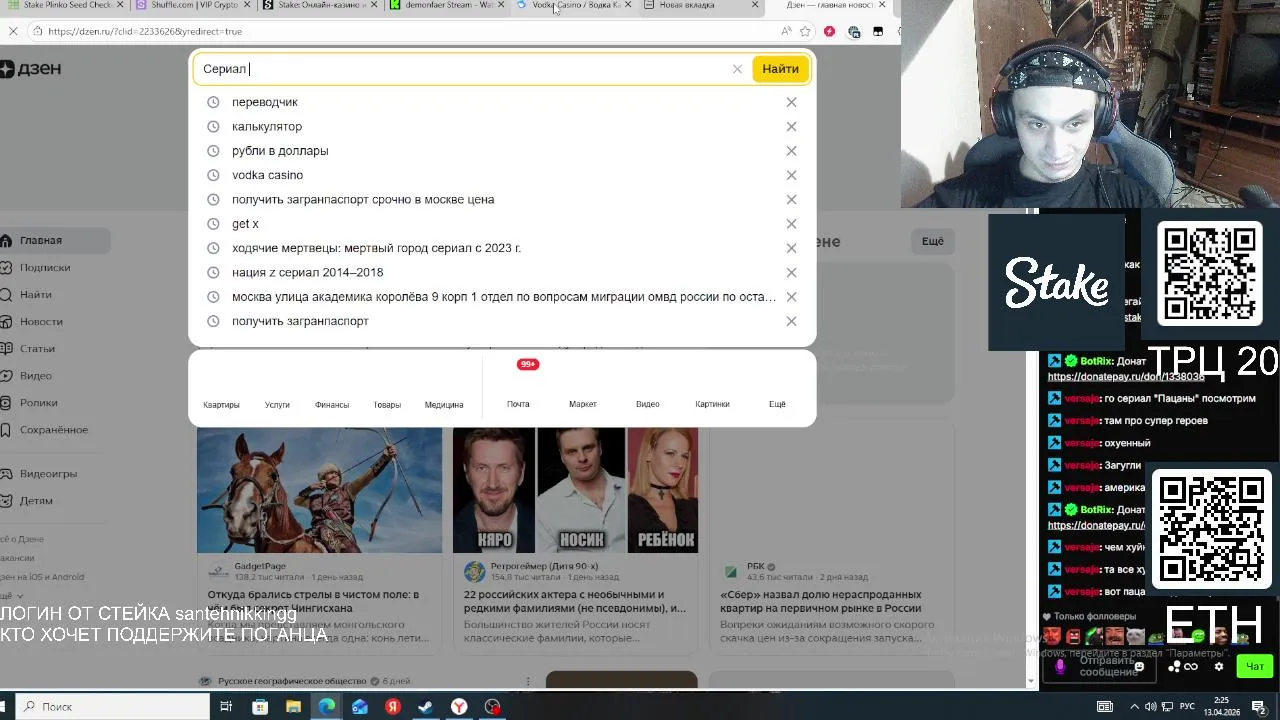Select the suggestion калькулятор
This screenshot has height=720, width=1280.
click(267, 126)
